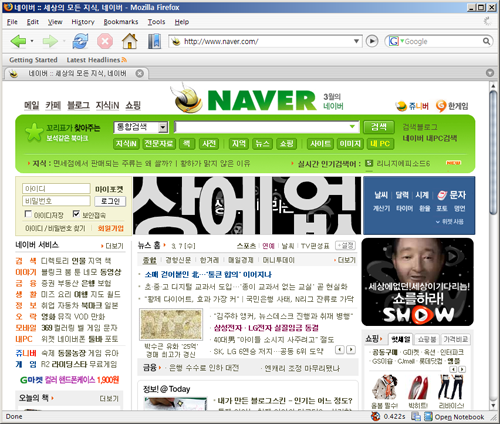Click the Forward arrow button
This screenshot has height=424, width=500.
[x=50, y=41]
